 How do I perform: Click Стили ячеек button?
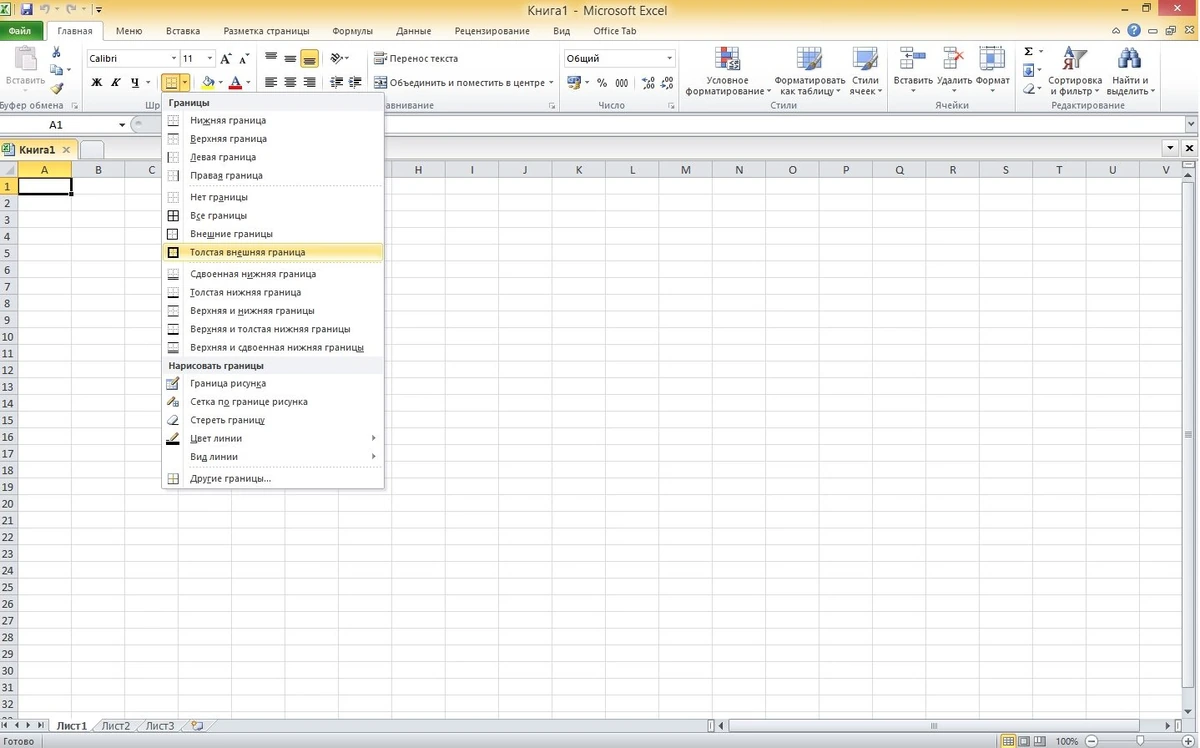tap(865, 71)
